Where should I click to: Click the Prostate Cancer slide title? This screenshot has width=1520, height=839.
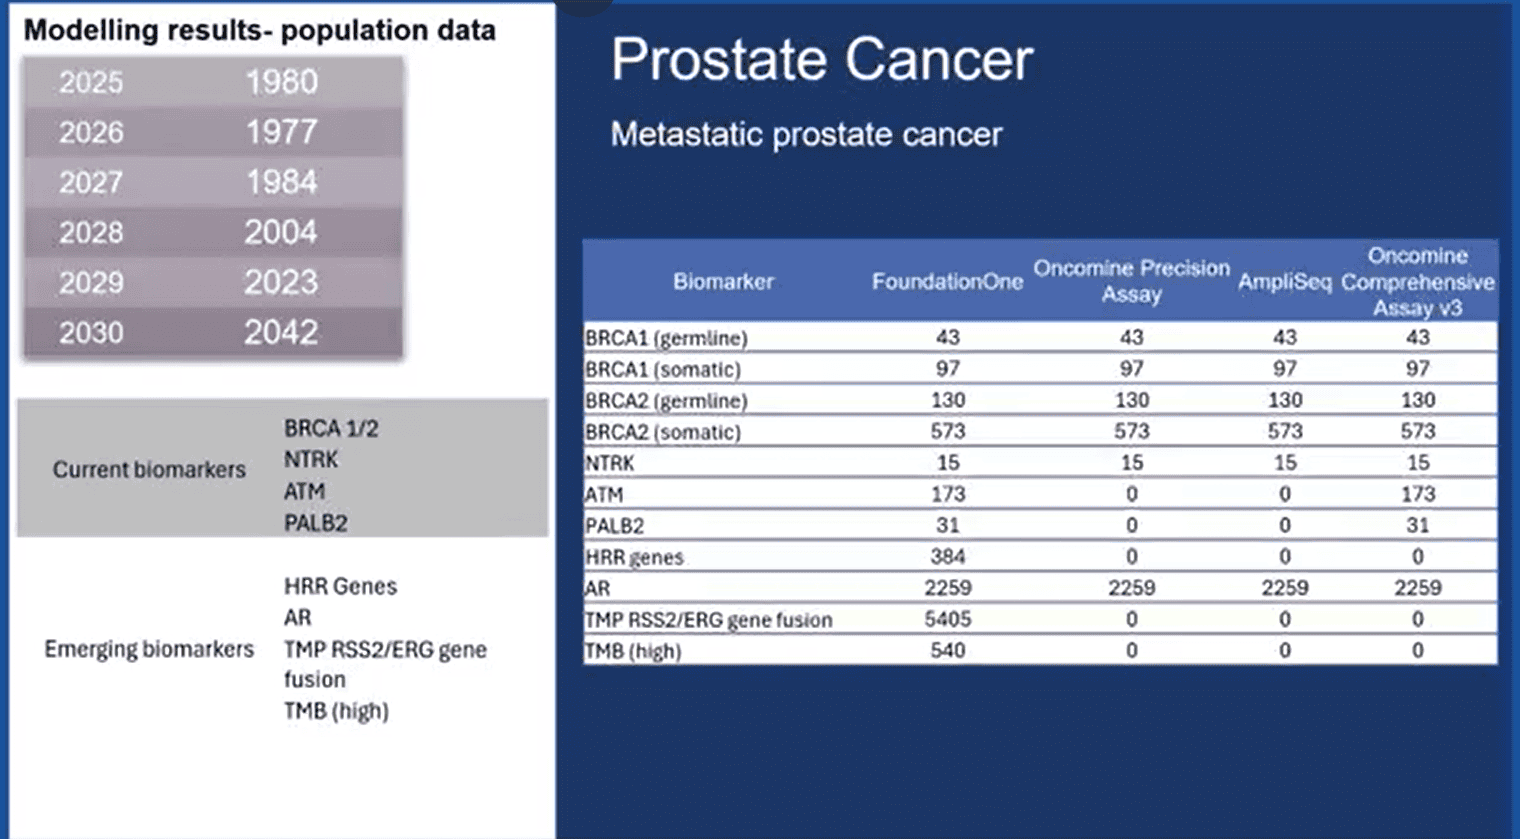(x=821, y=60)
